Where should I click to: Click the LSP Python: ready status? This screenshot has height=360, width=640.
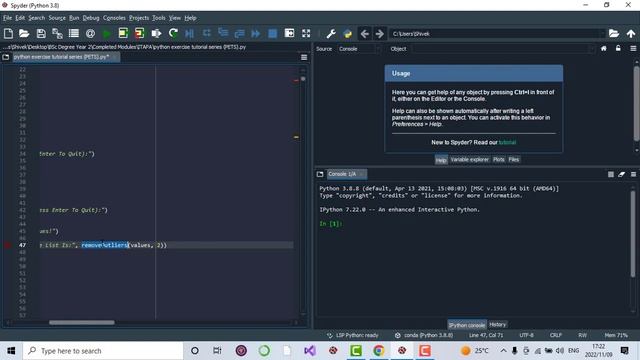[353, 335]
